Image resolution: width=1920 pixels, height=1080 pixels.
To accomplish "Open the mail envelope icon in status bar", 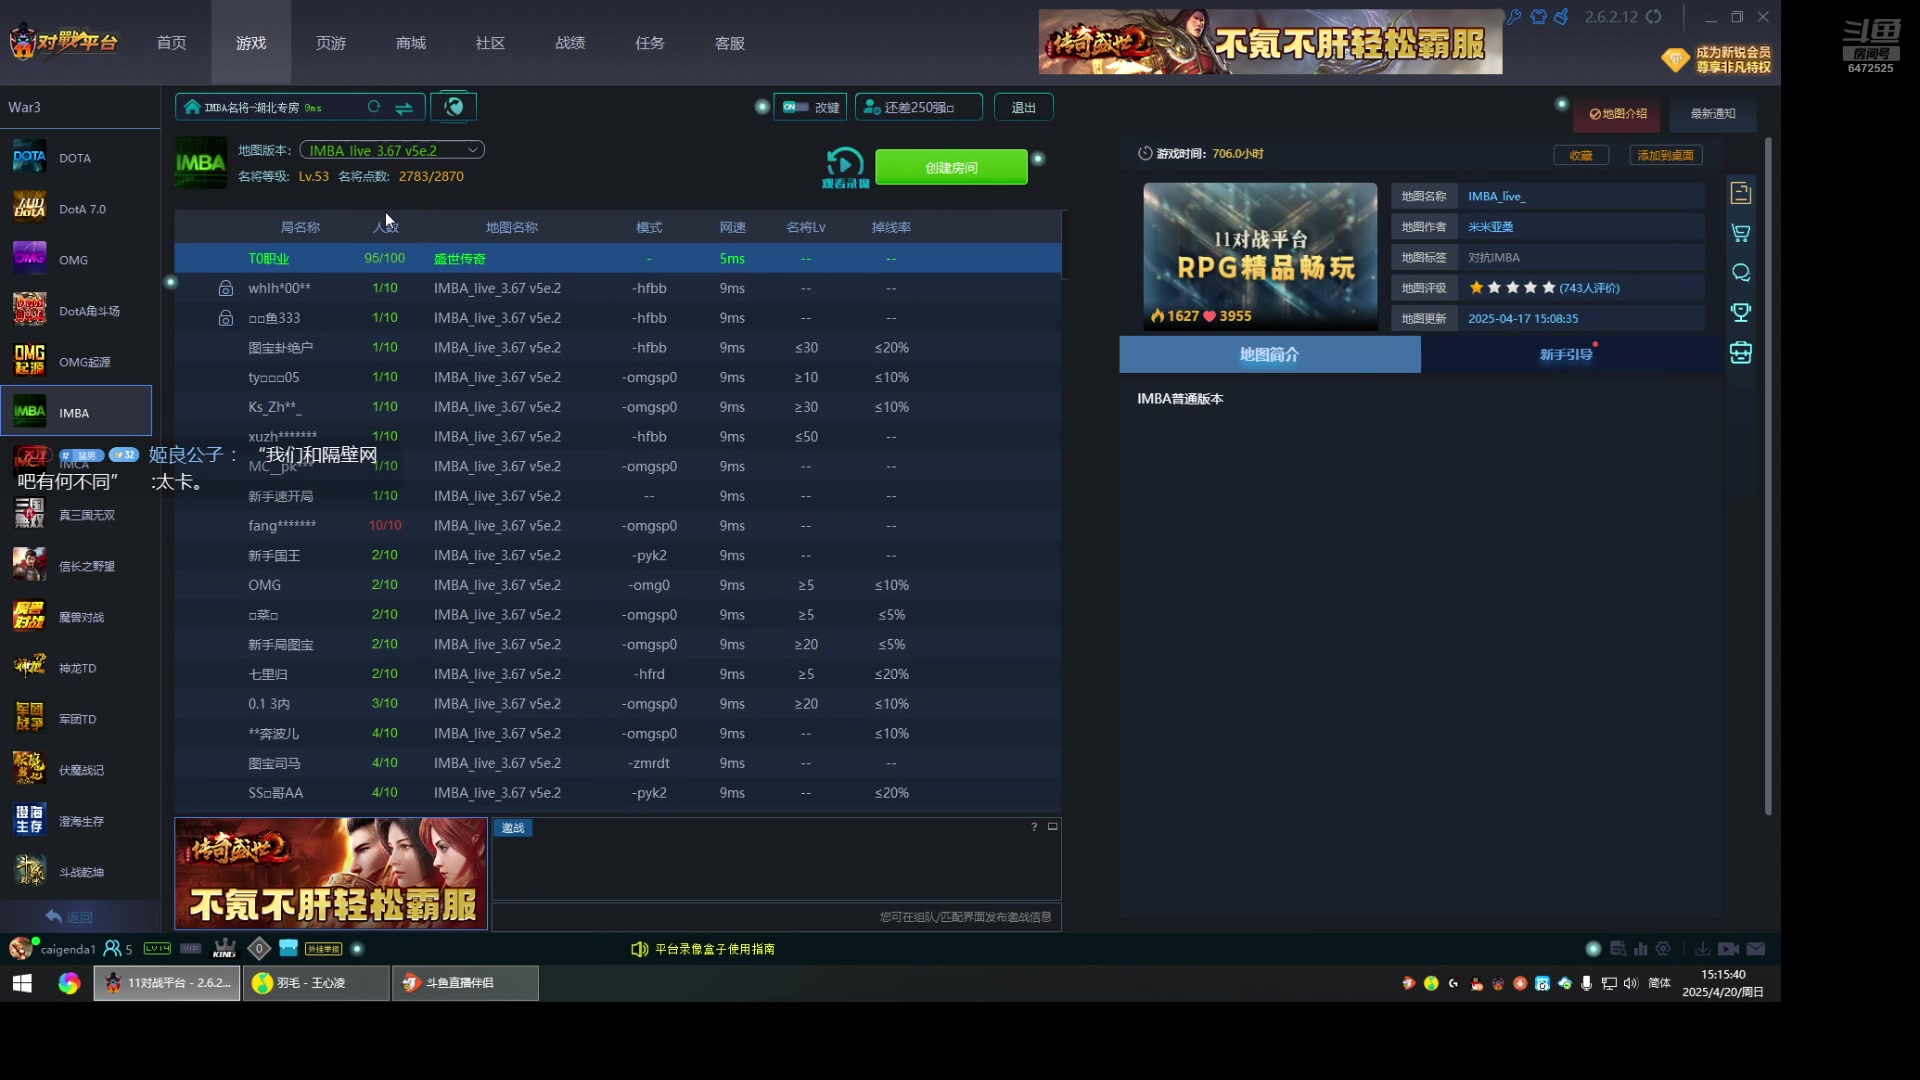I will pyautogui.click(x=1756, y=949).
